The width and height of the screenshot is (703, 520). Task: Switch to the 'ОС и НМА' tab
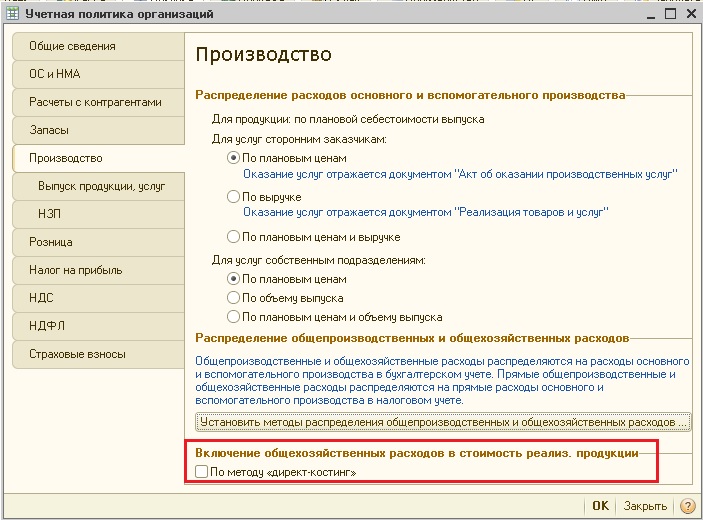tap(99, 74)
